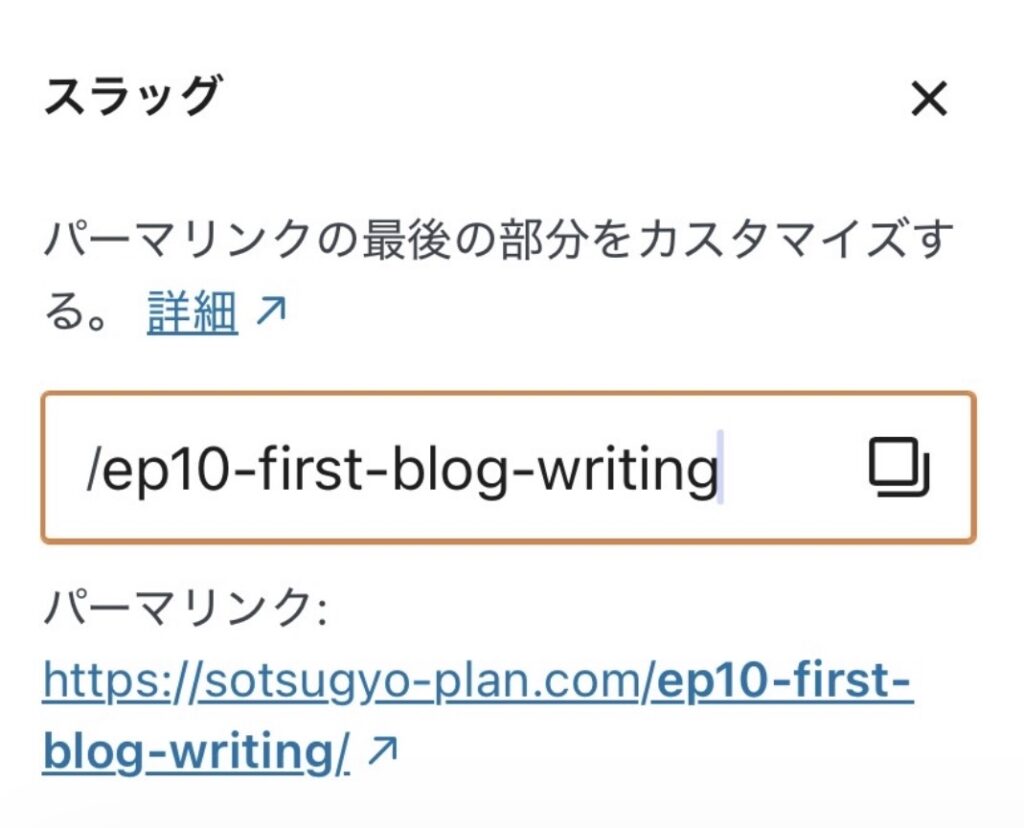Focus the slug input field
The height and width of the screenshot is (828, 1024).
509,468
